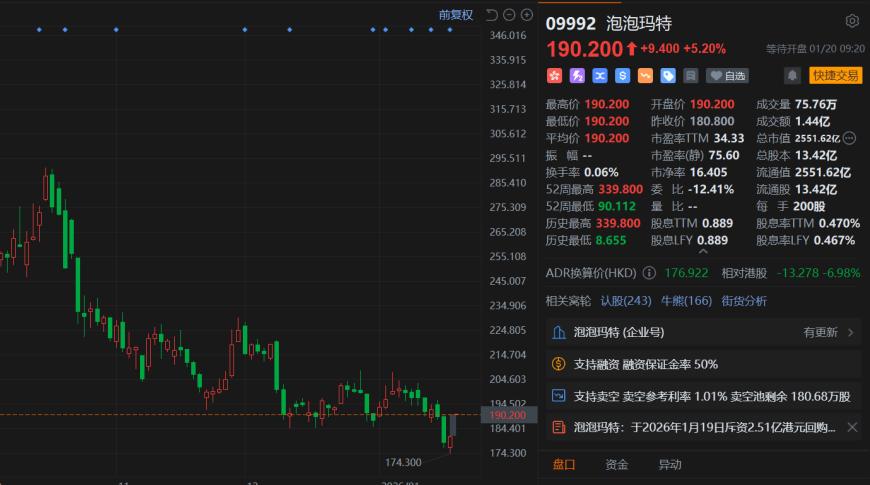Click the last blue event dot on chart top
This screenshot has height=485, width=870.
(450, 29)
